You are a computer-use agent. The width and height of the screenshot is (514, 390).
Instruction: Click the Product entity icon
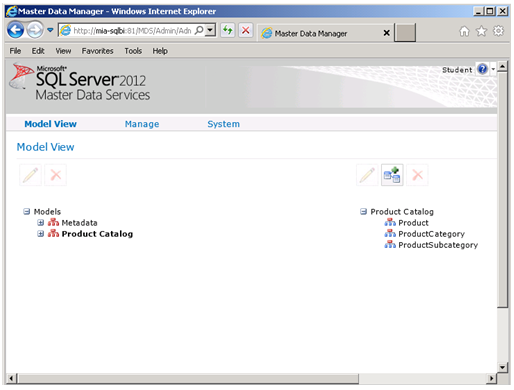pos(390,222)
